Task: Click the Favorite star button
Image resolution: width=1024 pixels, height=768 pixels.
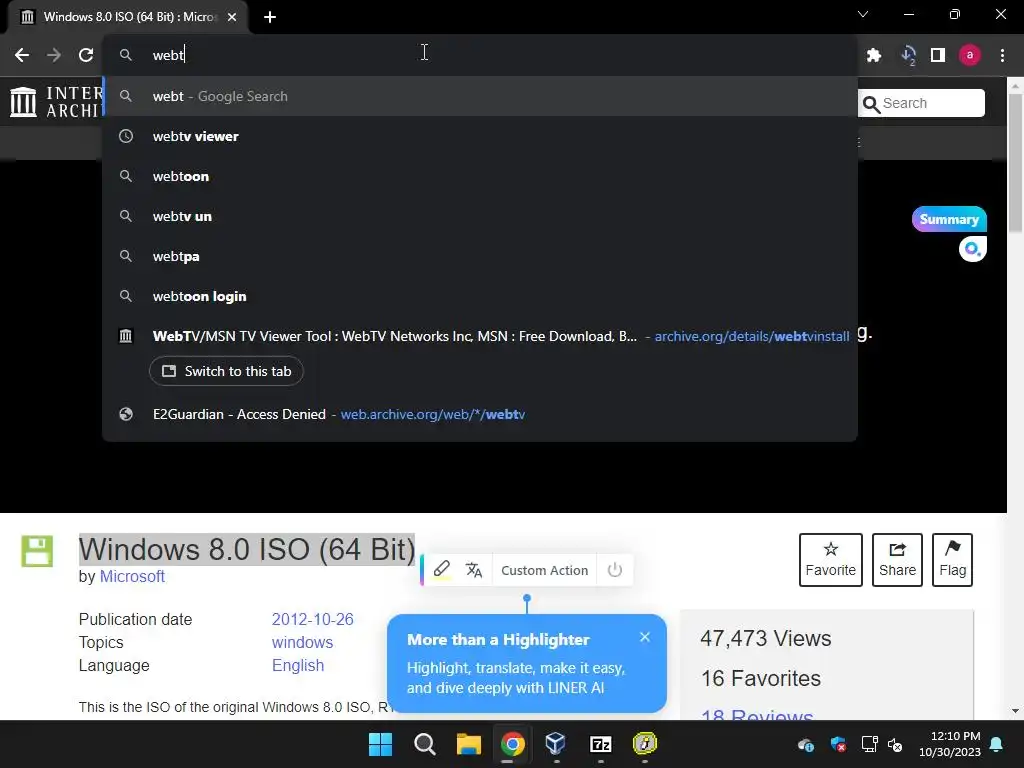Action: [x=831, y=560]
